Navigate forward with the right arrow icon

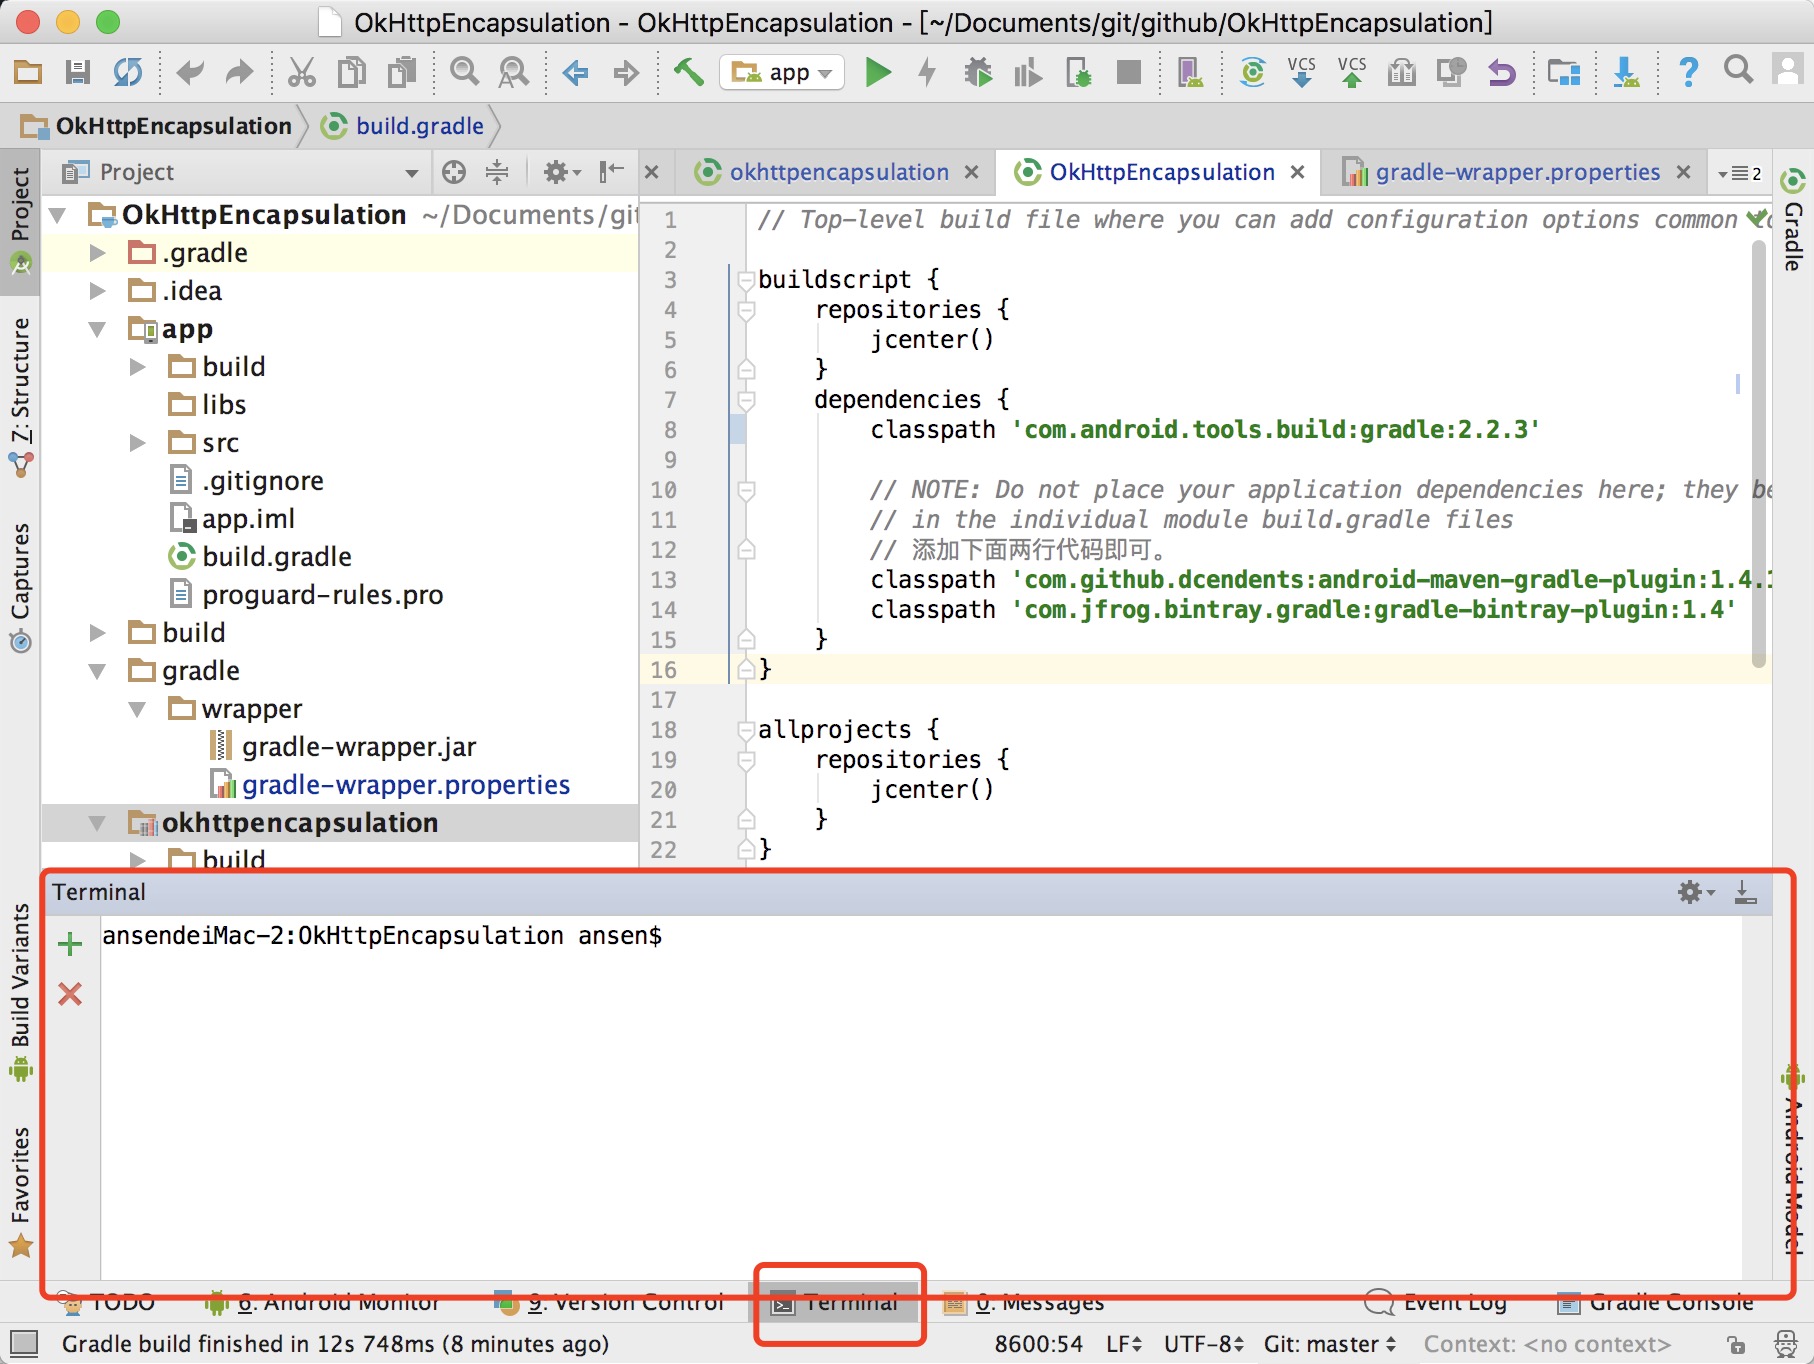click(x=626, y=72)
